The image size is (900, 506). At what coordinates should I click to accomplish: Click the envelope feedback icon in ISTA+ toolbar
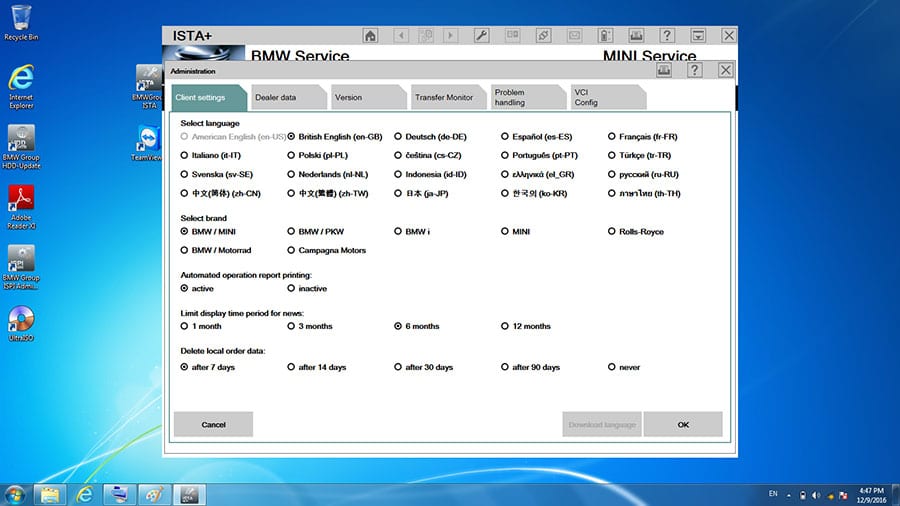point(574,36)
